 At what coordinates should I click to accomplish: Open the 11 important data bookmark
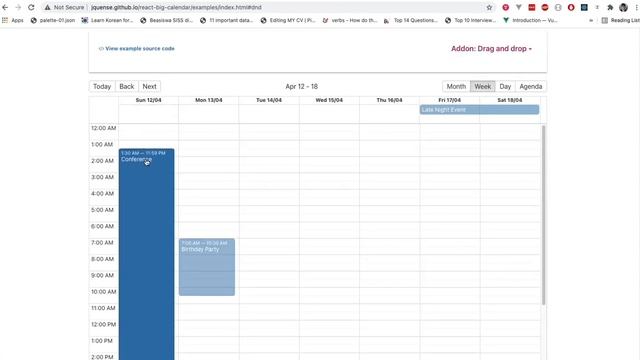pyautogui.click(x=227, y=20)
